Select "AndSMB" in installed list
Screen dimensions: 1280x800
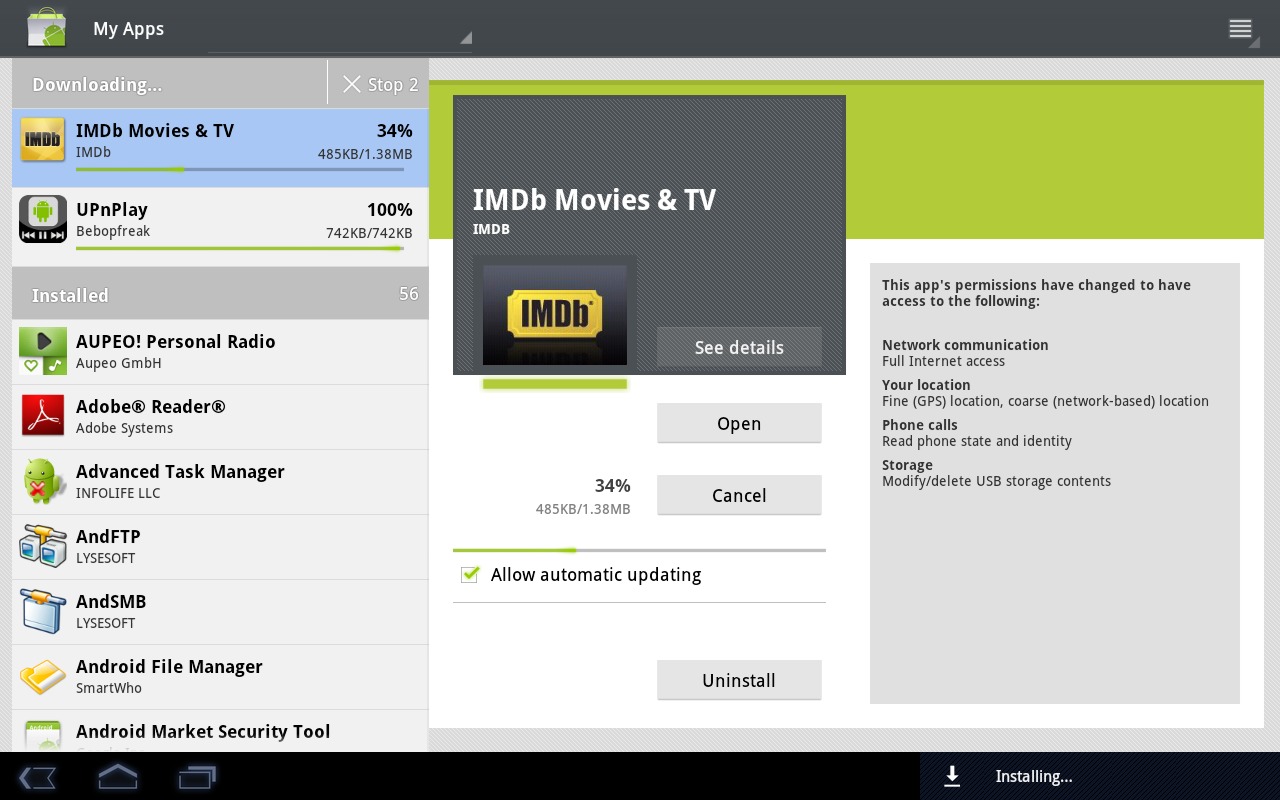(x=111, y=601)
